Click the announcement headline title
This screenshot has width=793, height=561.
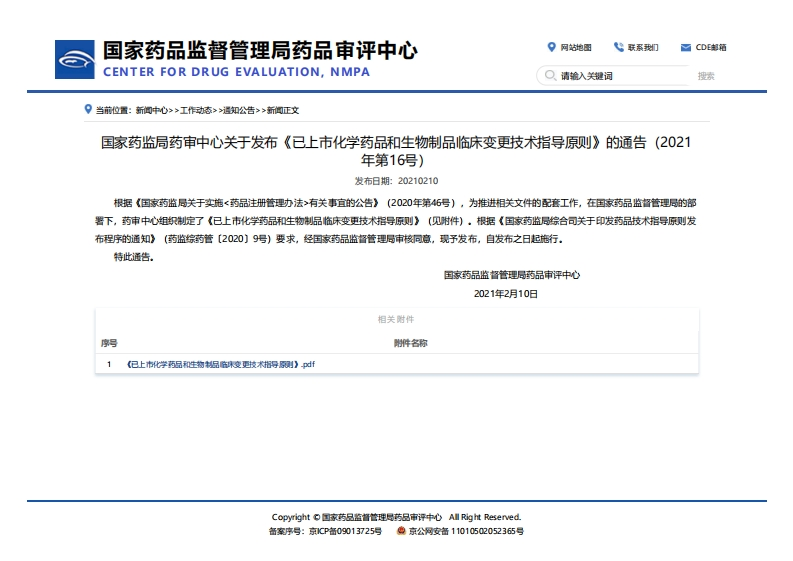point(395,151)
